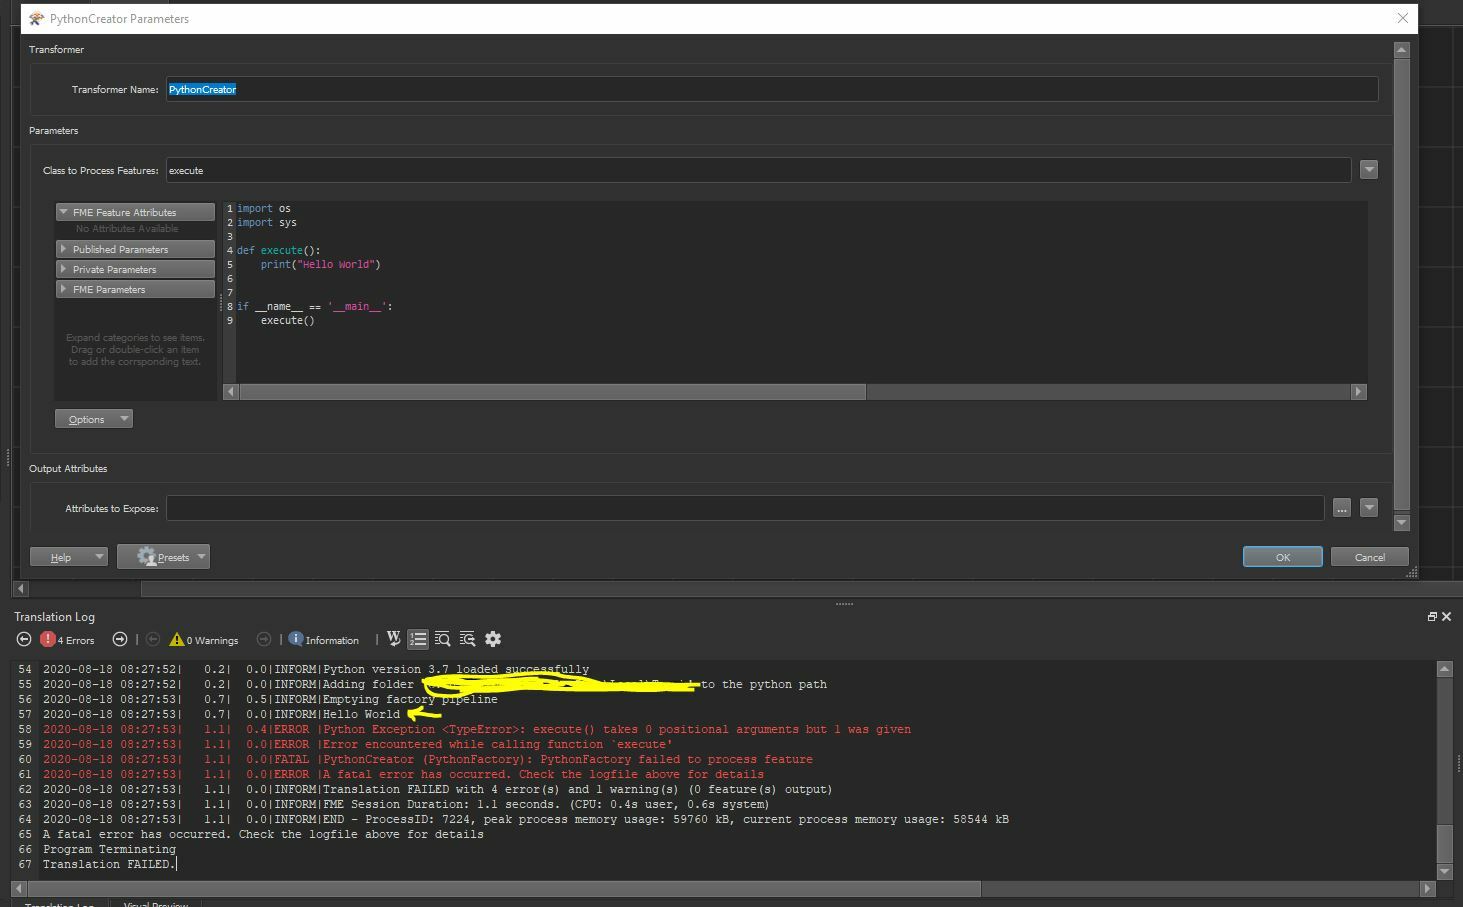The height and width of the screenshot is (907, 1463).
Task: Confirm with the OK button
Action: click(x=1283, y=557)
